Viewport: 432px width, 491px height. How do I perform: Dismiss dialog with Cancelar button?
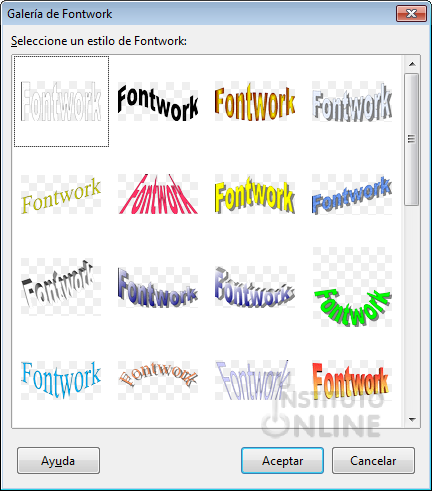click(x=373, y=461)
